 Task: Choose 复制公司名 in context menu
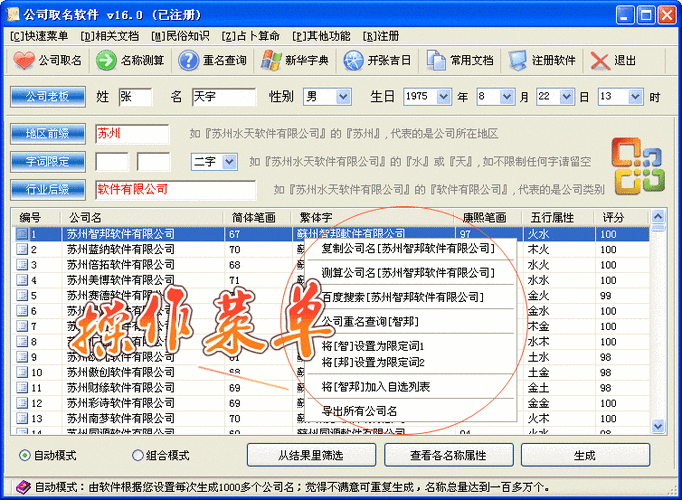[x=411, y=249]
